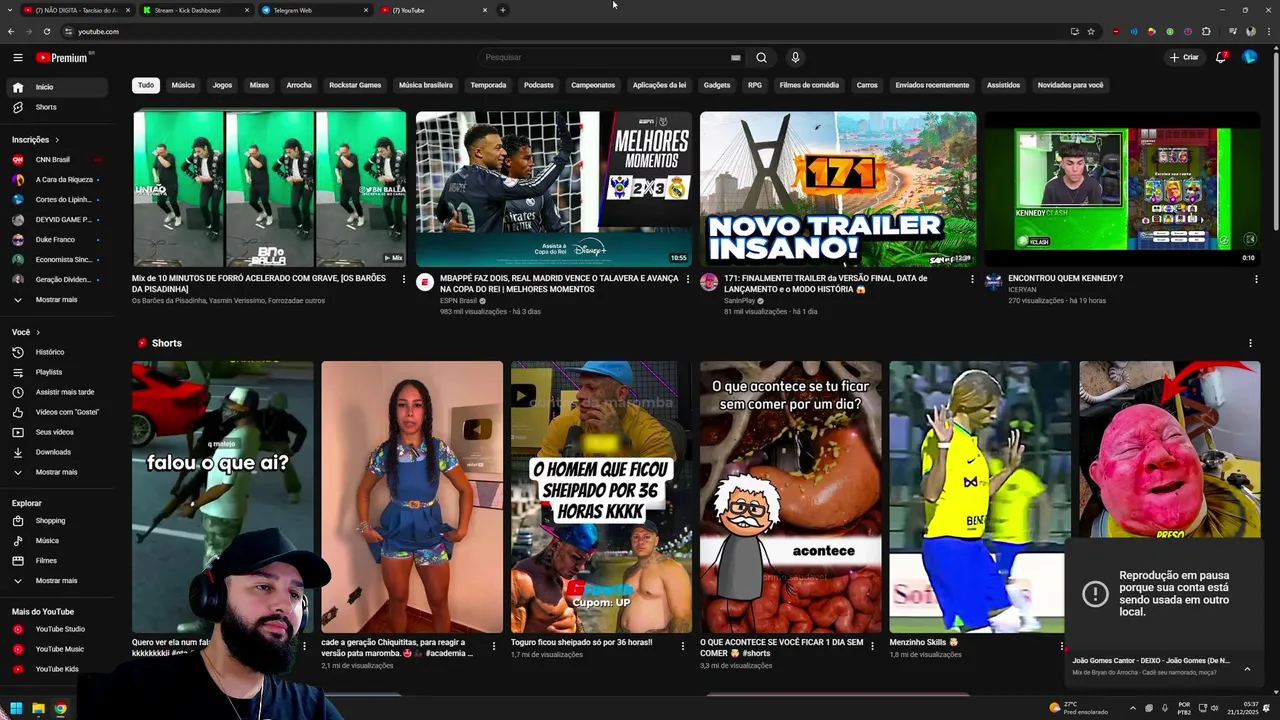The height and width of the screenshot is (720, 1280).
Task: Open the CNN Brasil subscription
Action: point(55,160)
